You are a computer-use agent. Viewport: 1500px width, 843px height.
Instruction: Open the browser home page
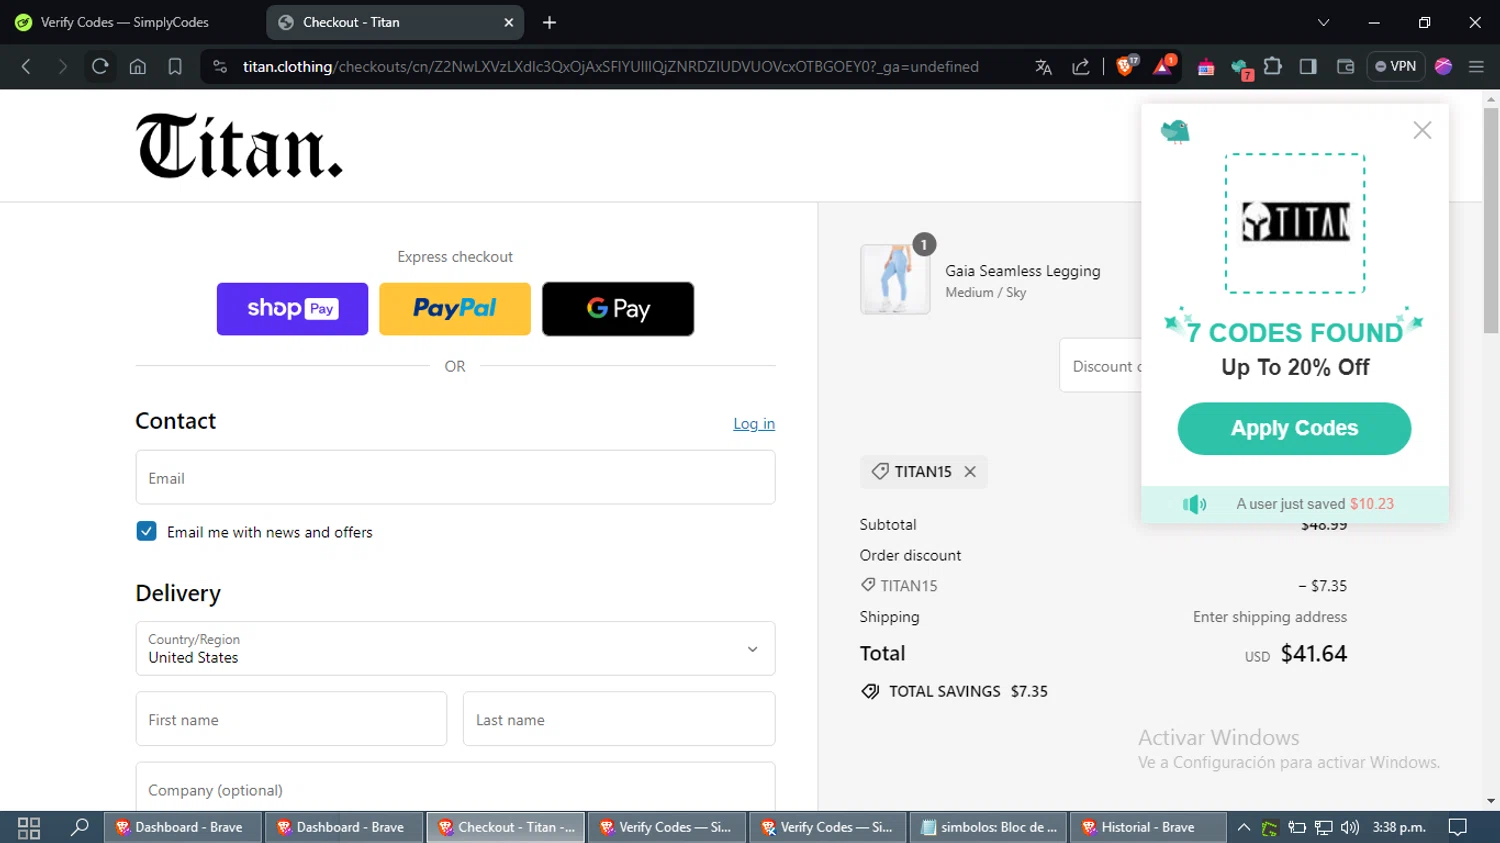pos(138,67)
